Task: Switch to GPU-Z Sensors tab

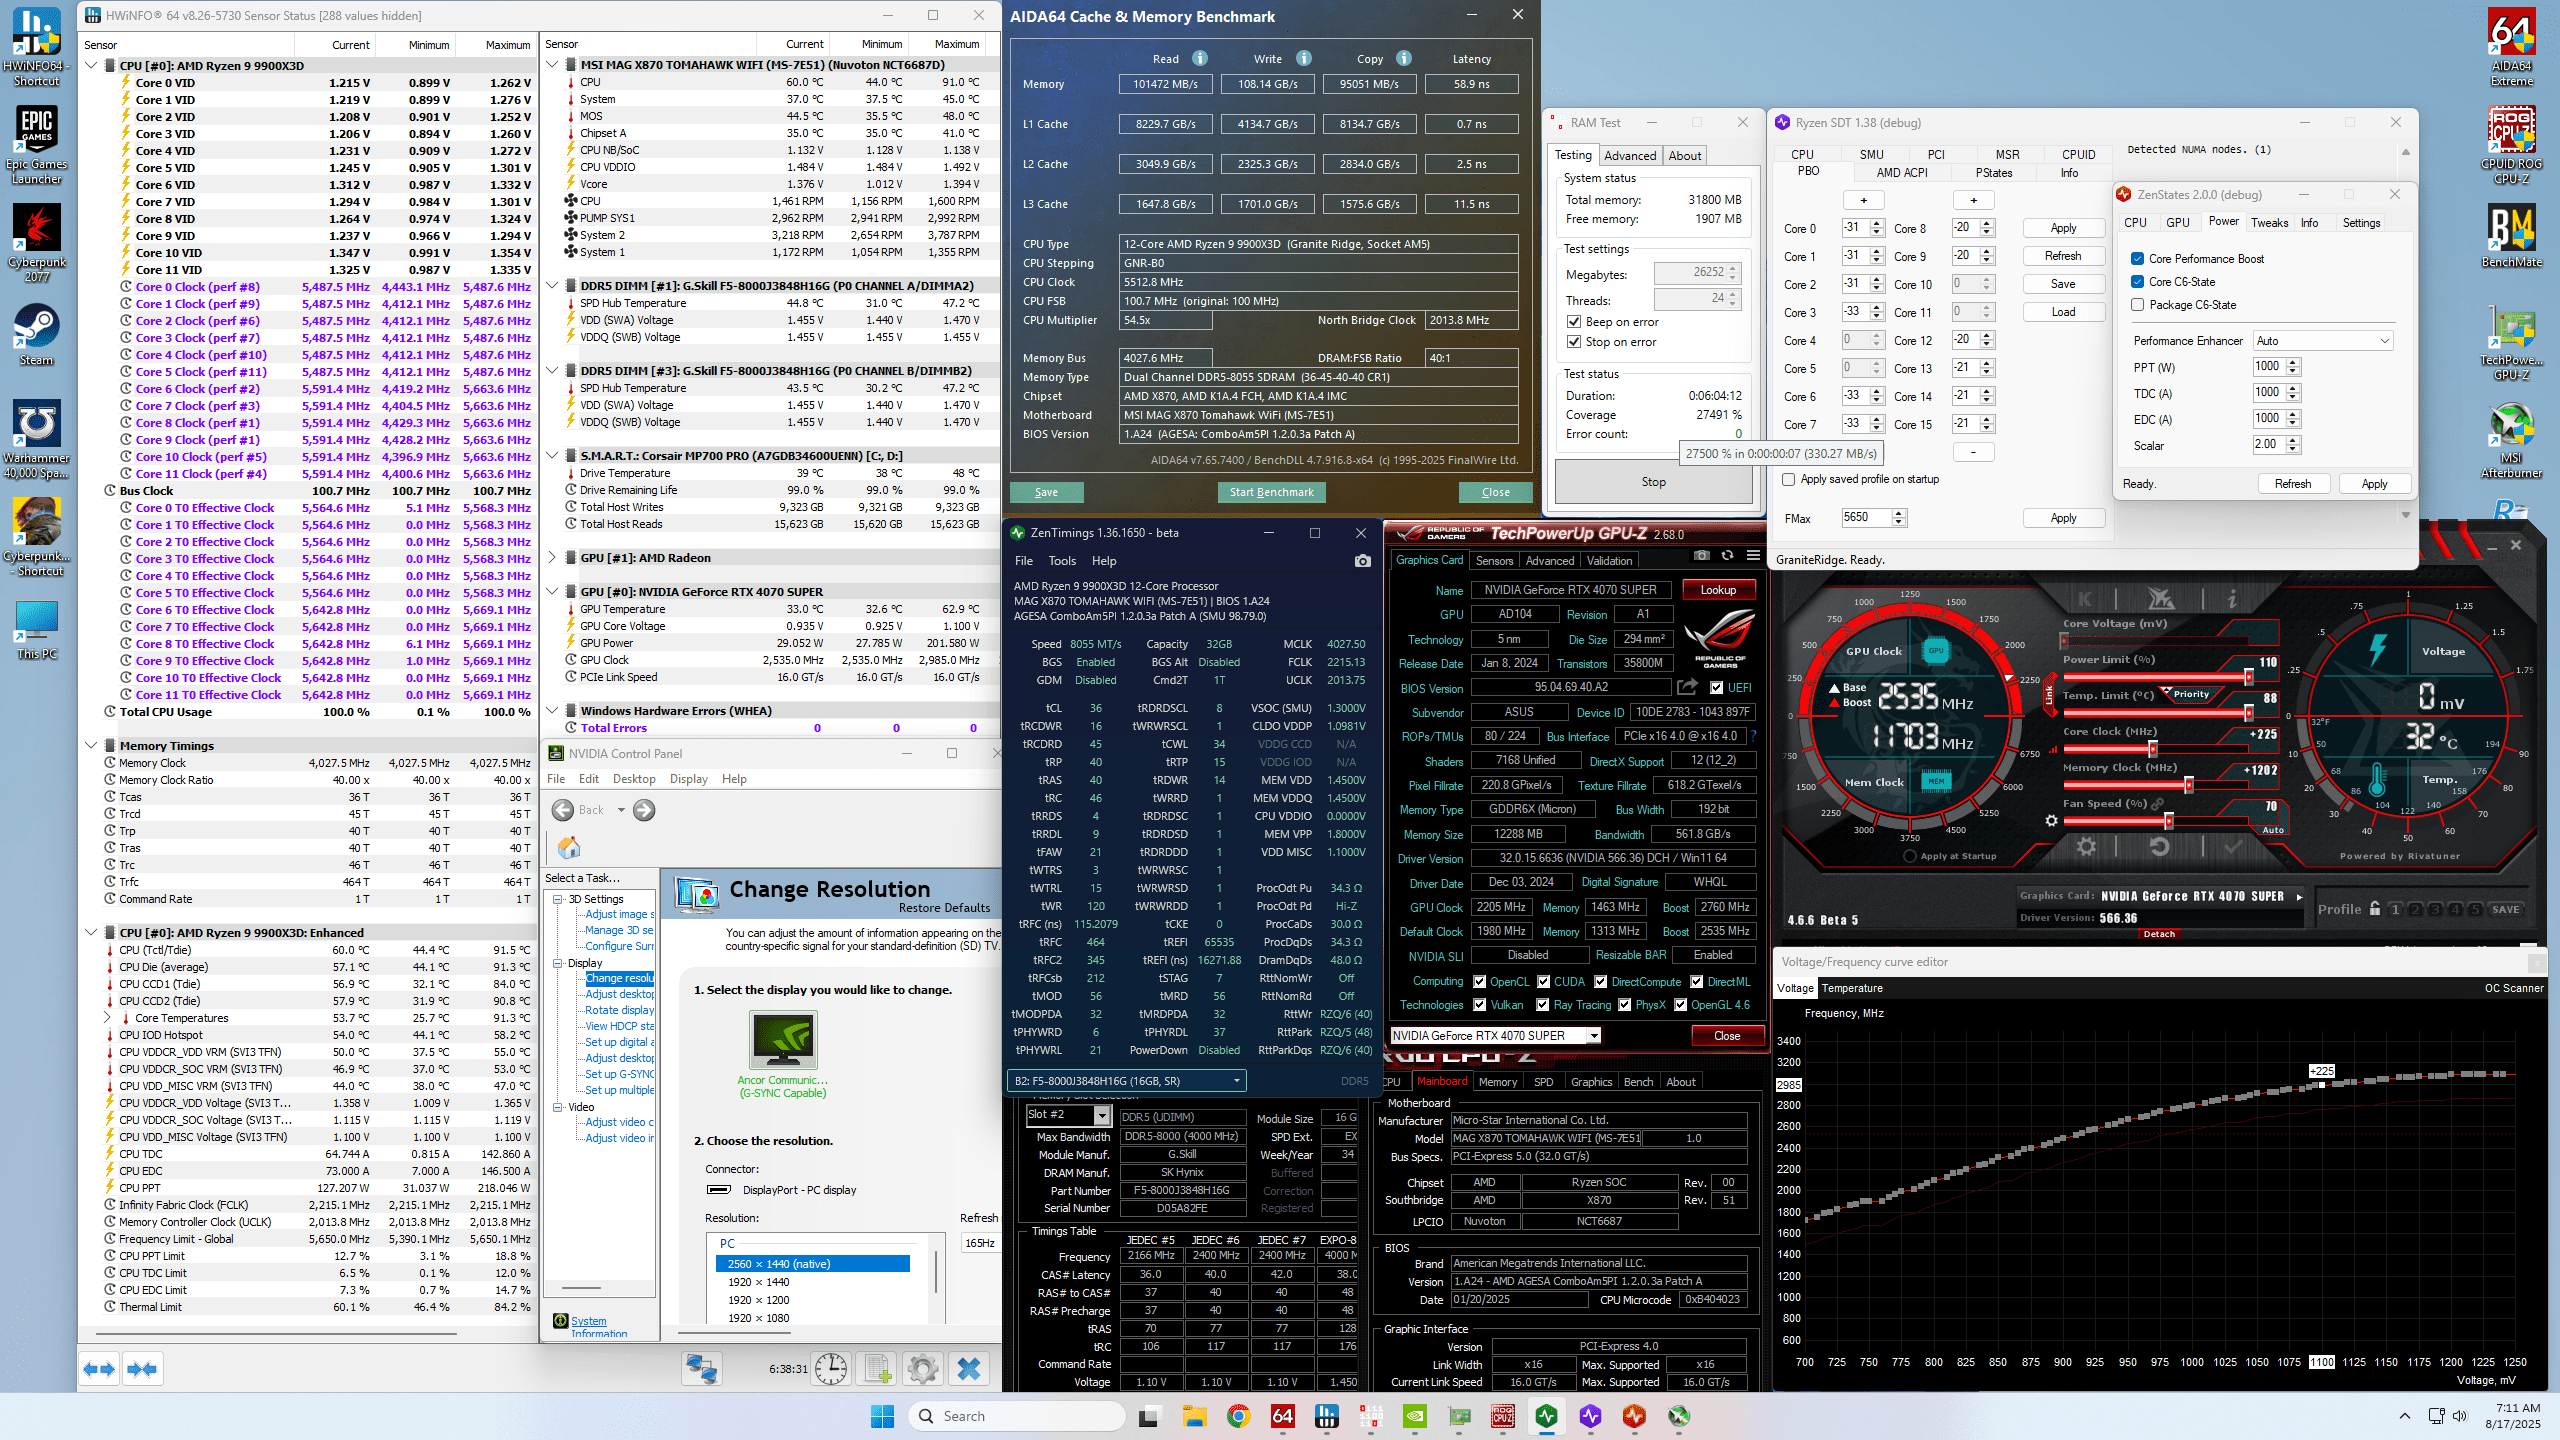Action: click(1494, 561)
